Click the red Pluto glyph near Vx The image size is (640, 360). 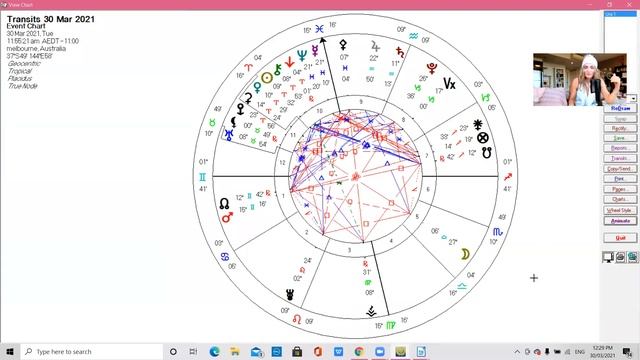click(432, 68)
